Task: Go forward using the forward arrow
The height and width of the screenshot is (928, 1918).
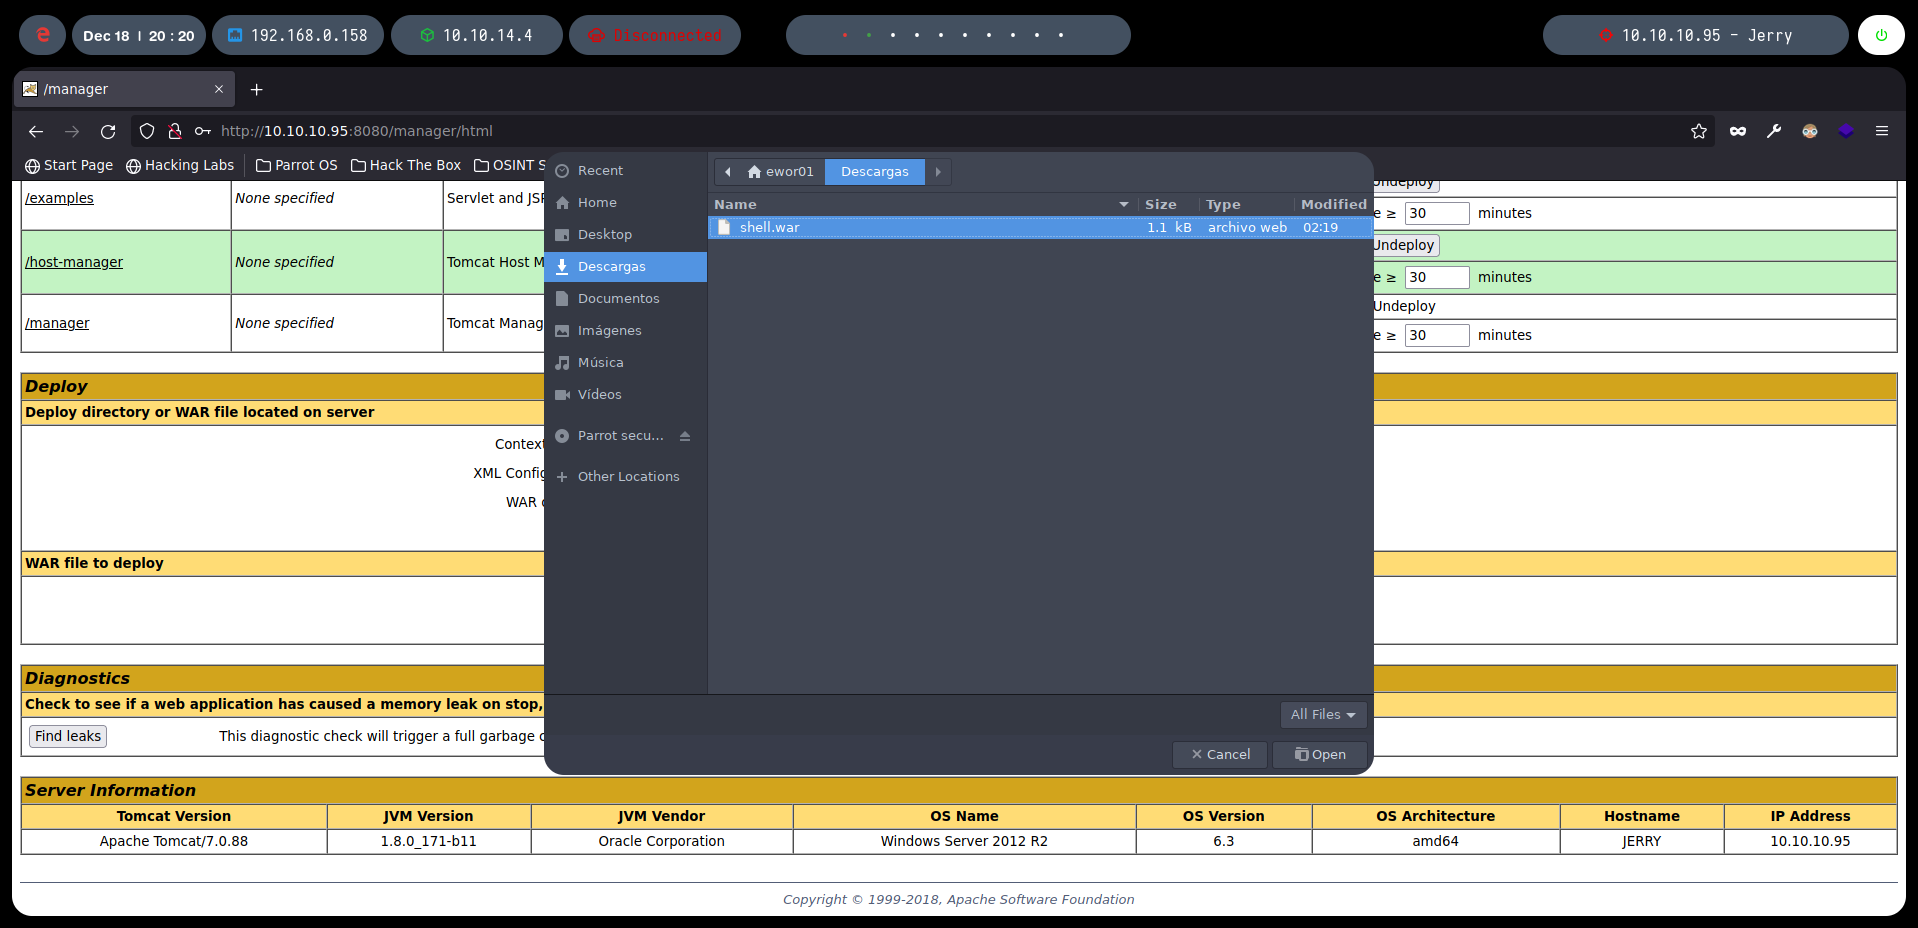Action: coord(72,131)
